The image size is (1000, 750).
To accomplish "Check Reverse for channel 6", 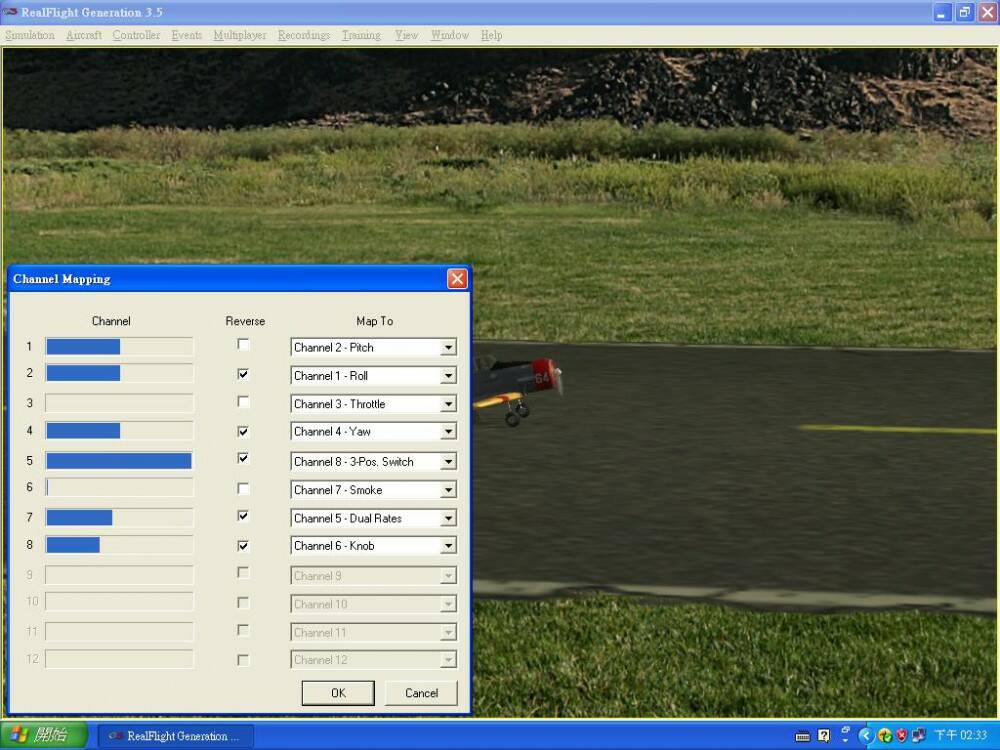I will click(243, 489).
